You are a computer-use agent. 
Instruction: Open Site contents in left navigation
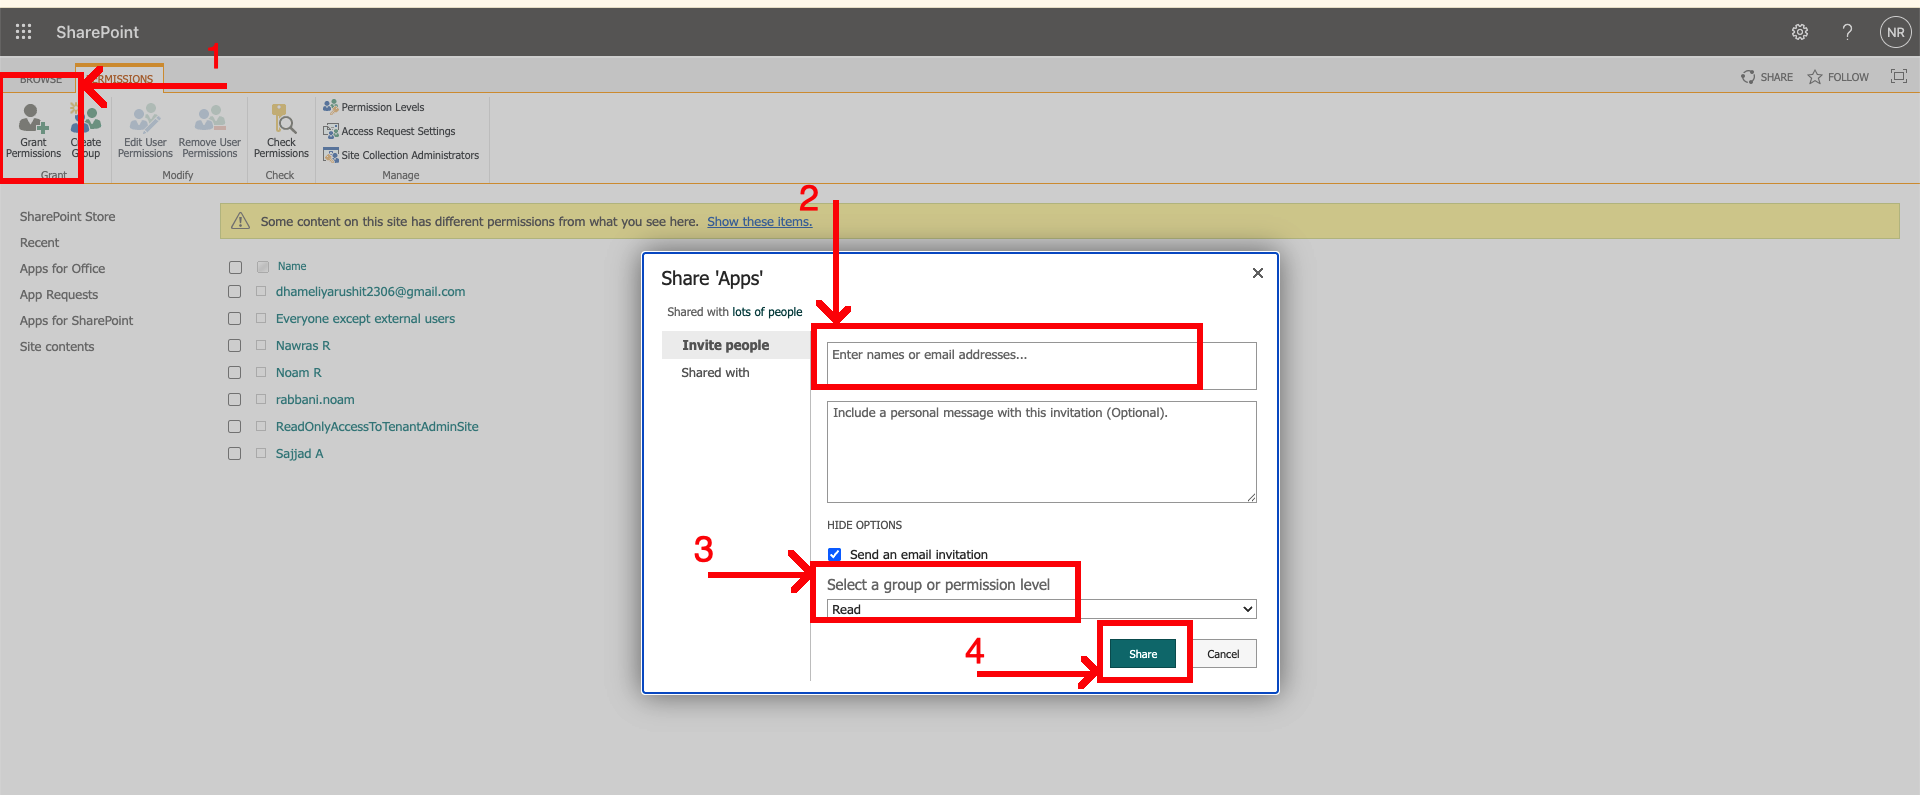point(57,346)
